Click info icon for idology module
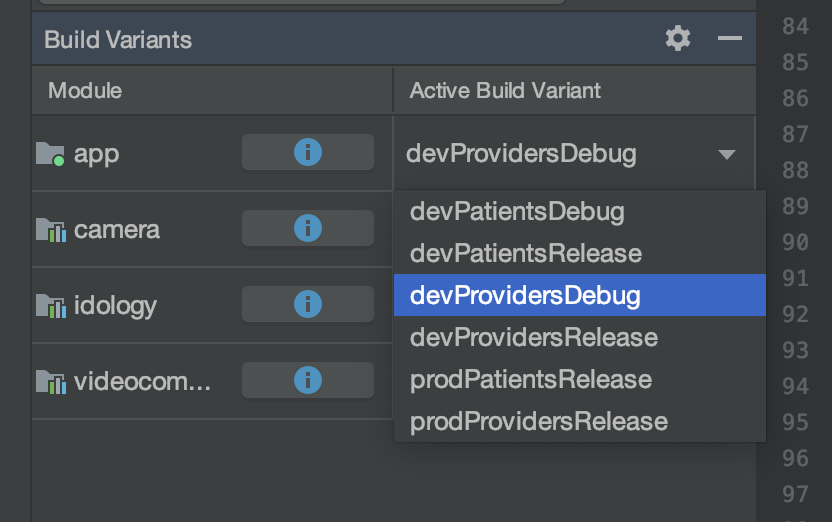Image resolution: width=832 pixels, height=522 pixels. pos(308,304)
